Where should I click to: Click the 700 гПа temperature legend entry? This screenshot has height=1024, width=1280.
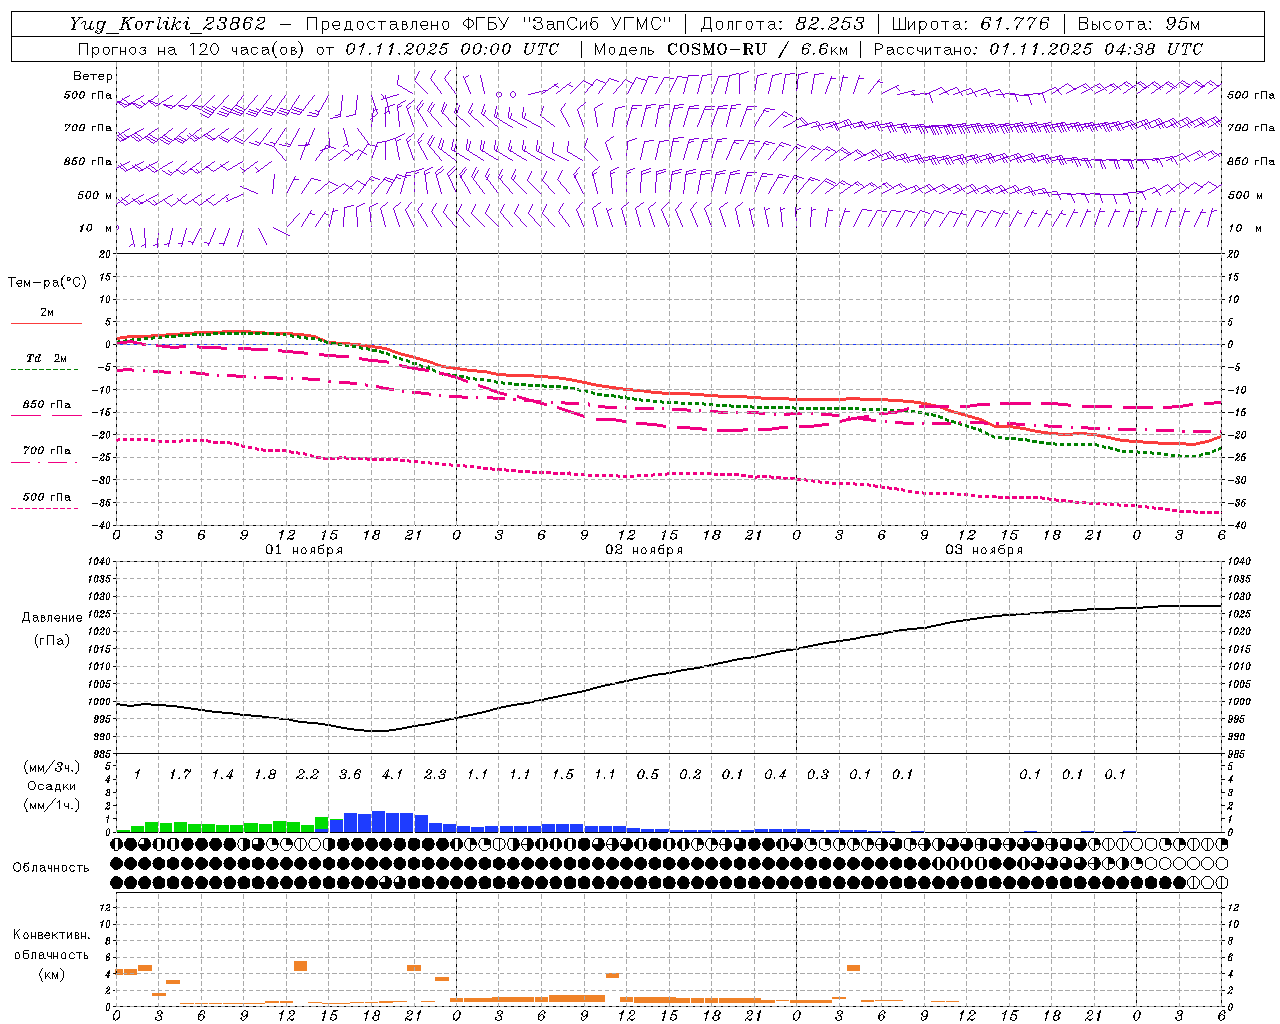click(47, 451)
